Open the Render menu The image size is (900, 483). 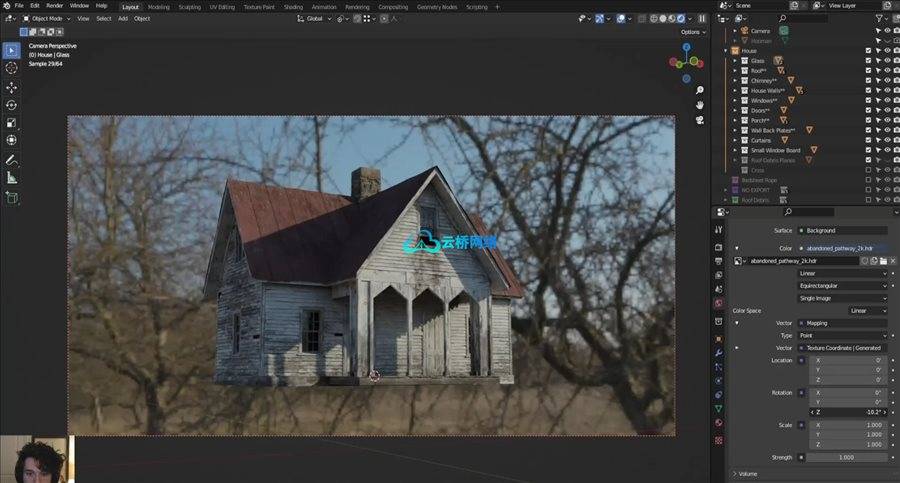point(55,6)
